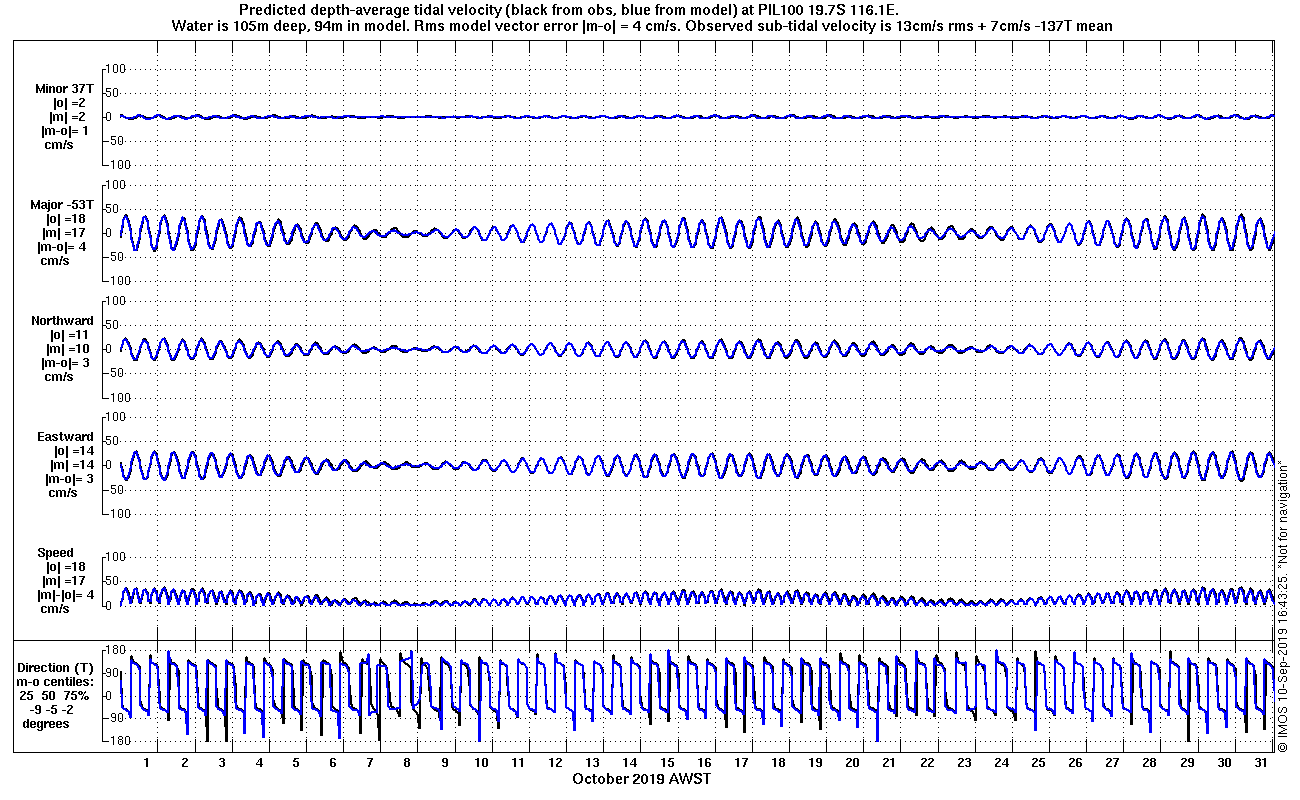The image size is (1300, 800).
Task: Click the day "20" x-axis tick label
Action: [852, 762]
